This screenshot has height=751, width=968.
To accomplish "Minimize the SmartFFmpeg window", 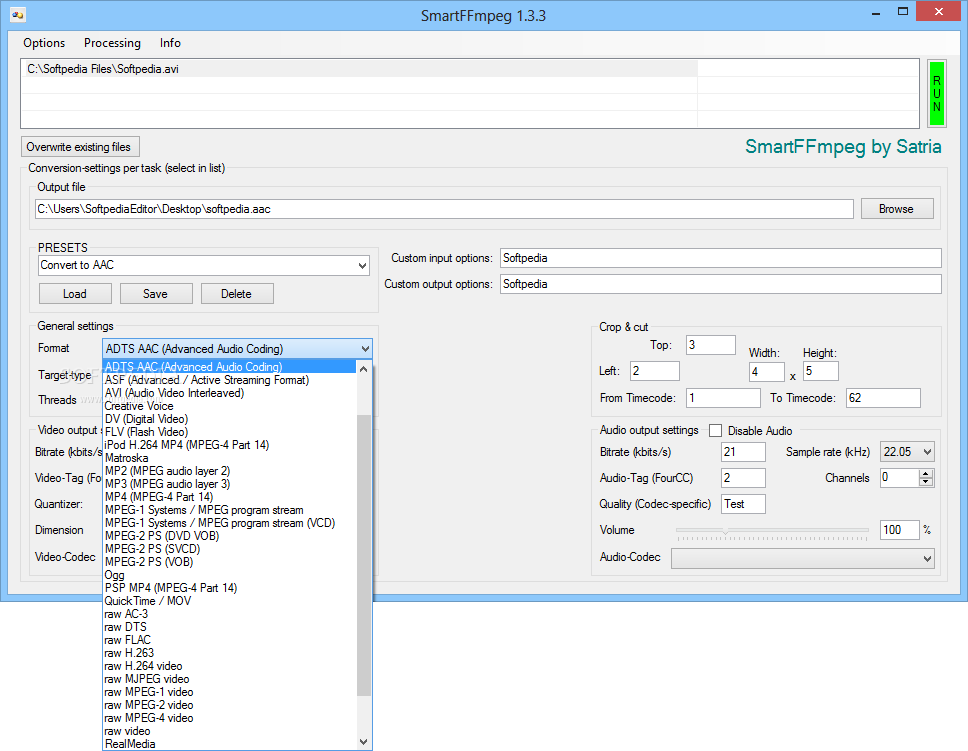I will click(875, 12).
